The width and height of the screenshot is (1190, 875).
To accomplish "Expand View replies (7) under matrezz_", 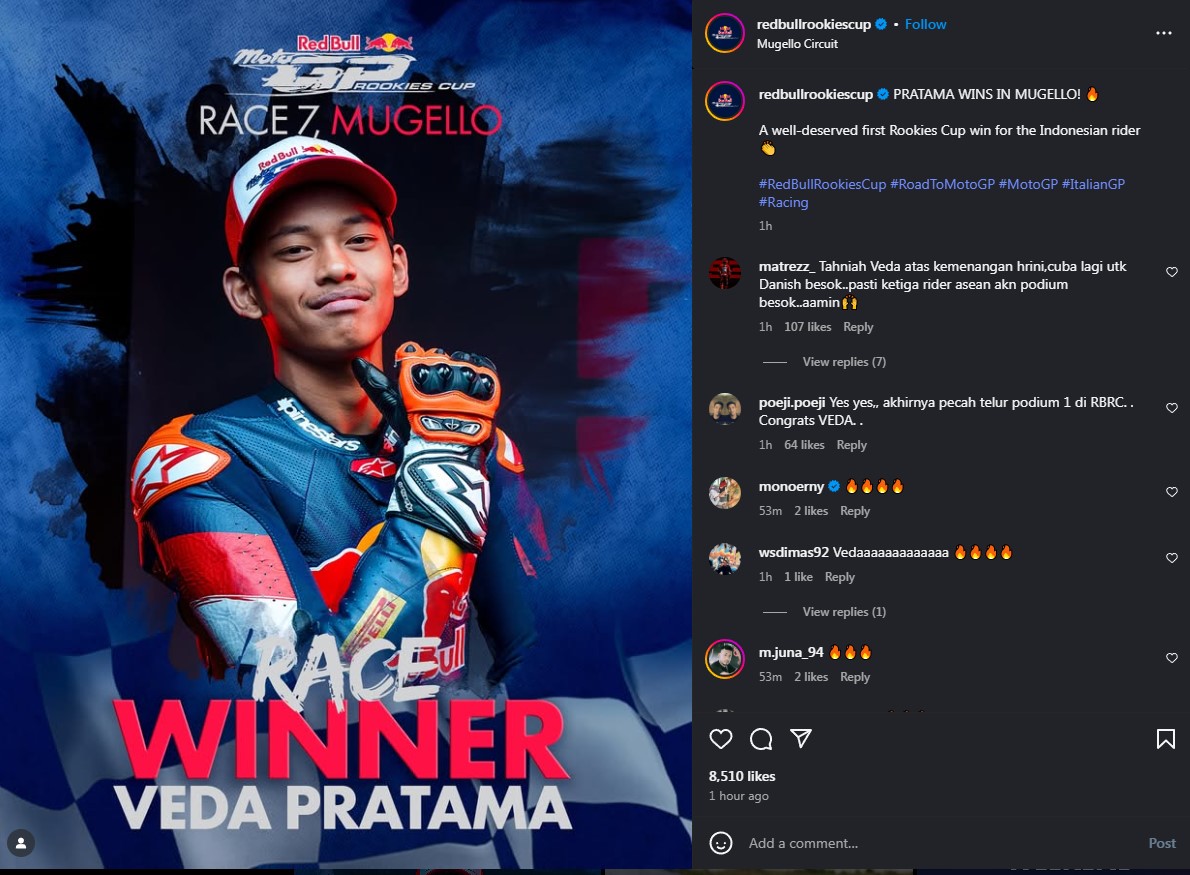I will point(844,362).
